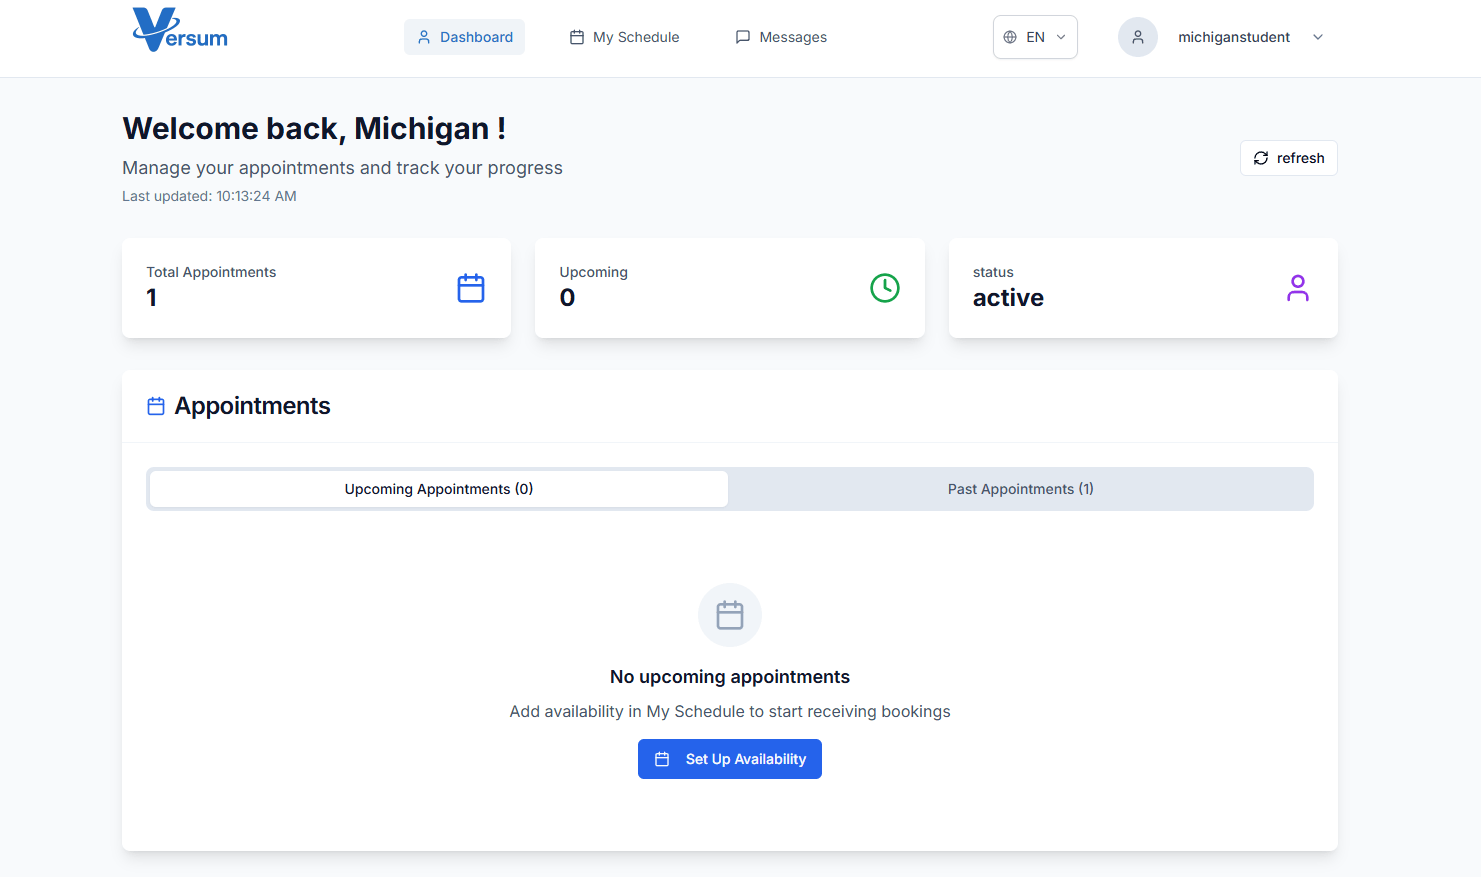Expand the michiganstudent account chevron
This screenshot has width=1481, height=877.
point(1318,37)
